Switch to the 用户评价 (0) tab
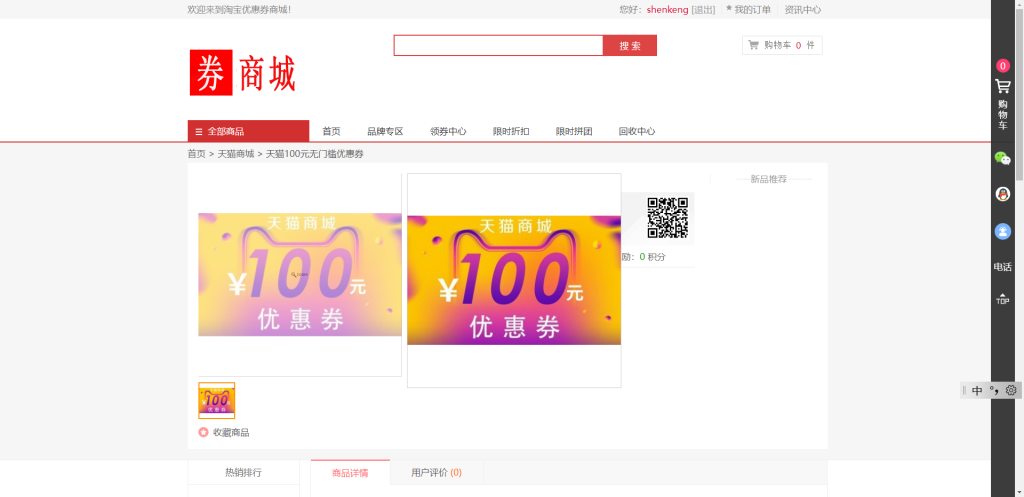The width and height of the screenshot is (1024, 497). (436, 472)
